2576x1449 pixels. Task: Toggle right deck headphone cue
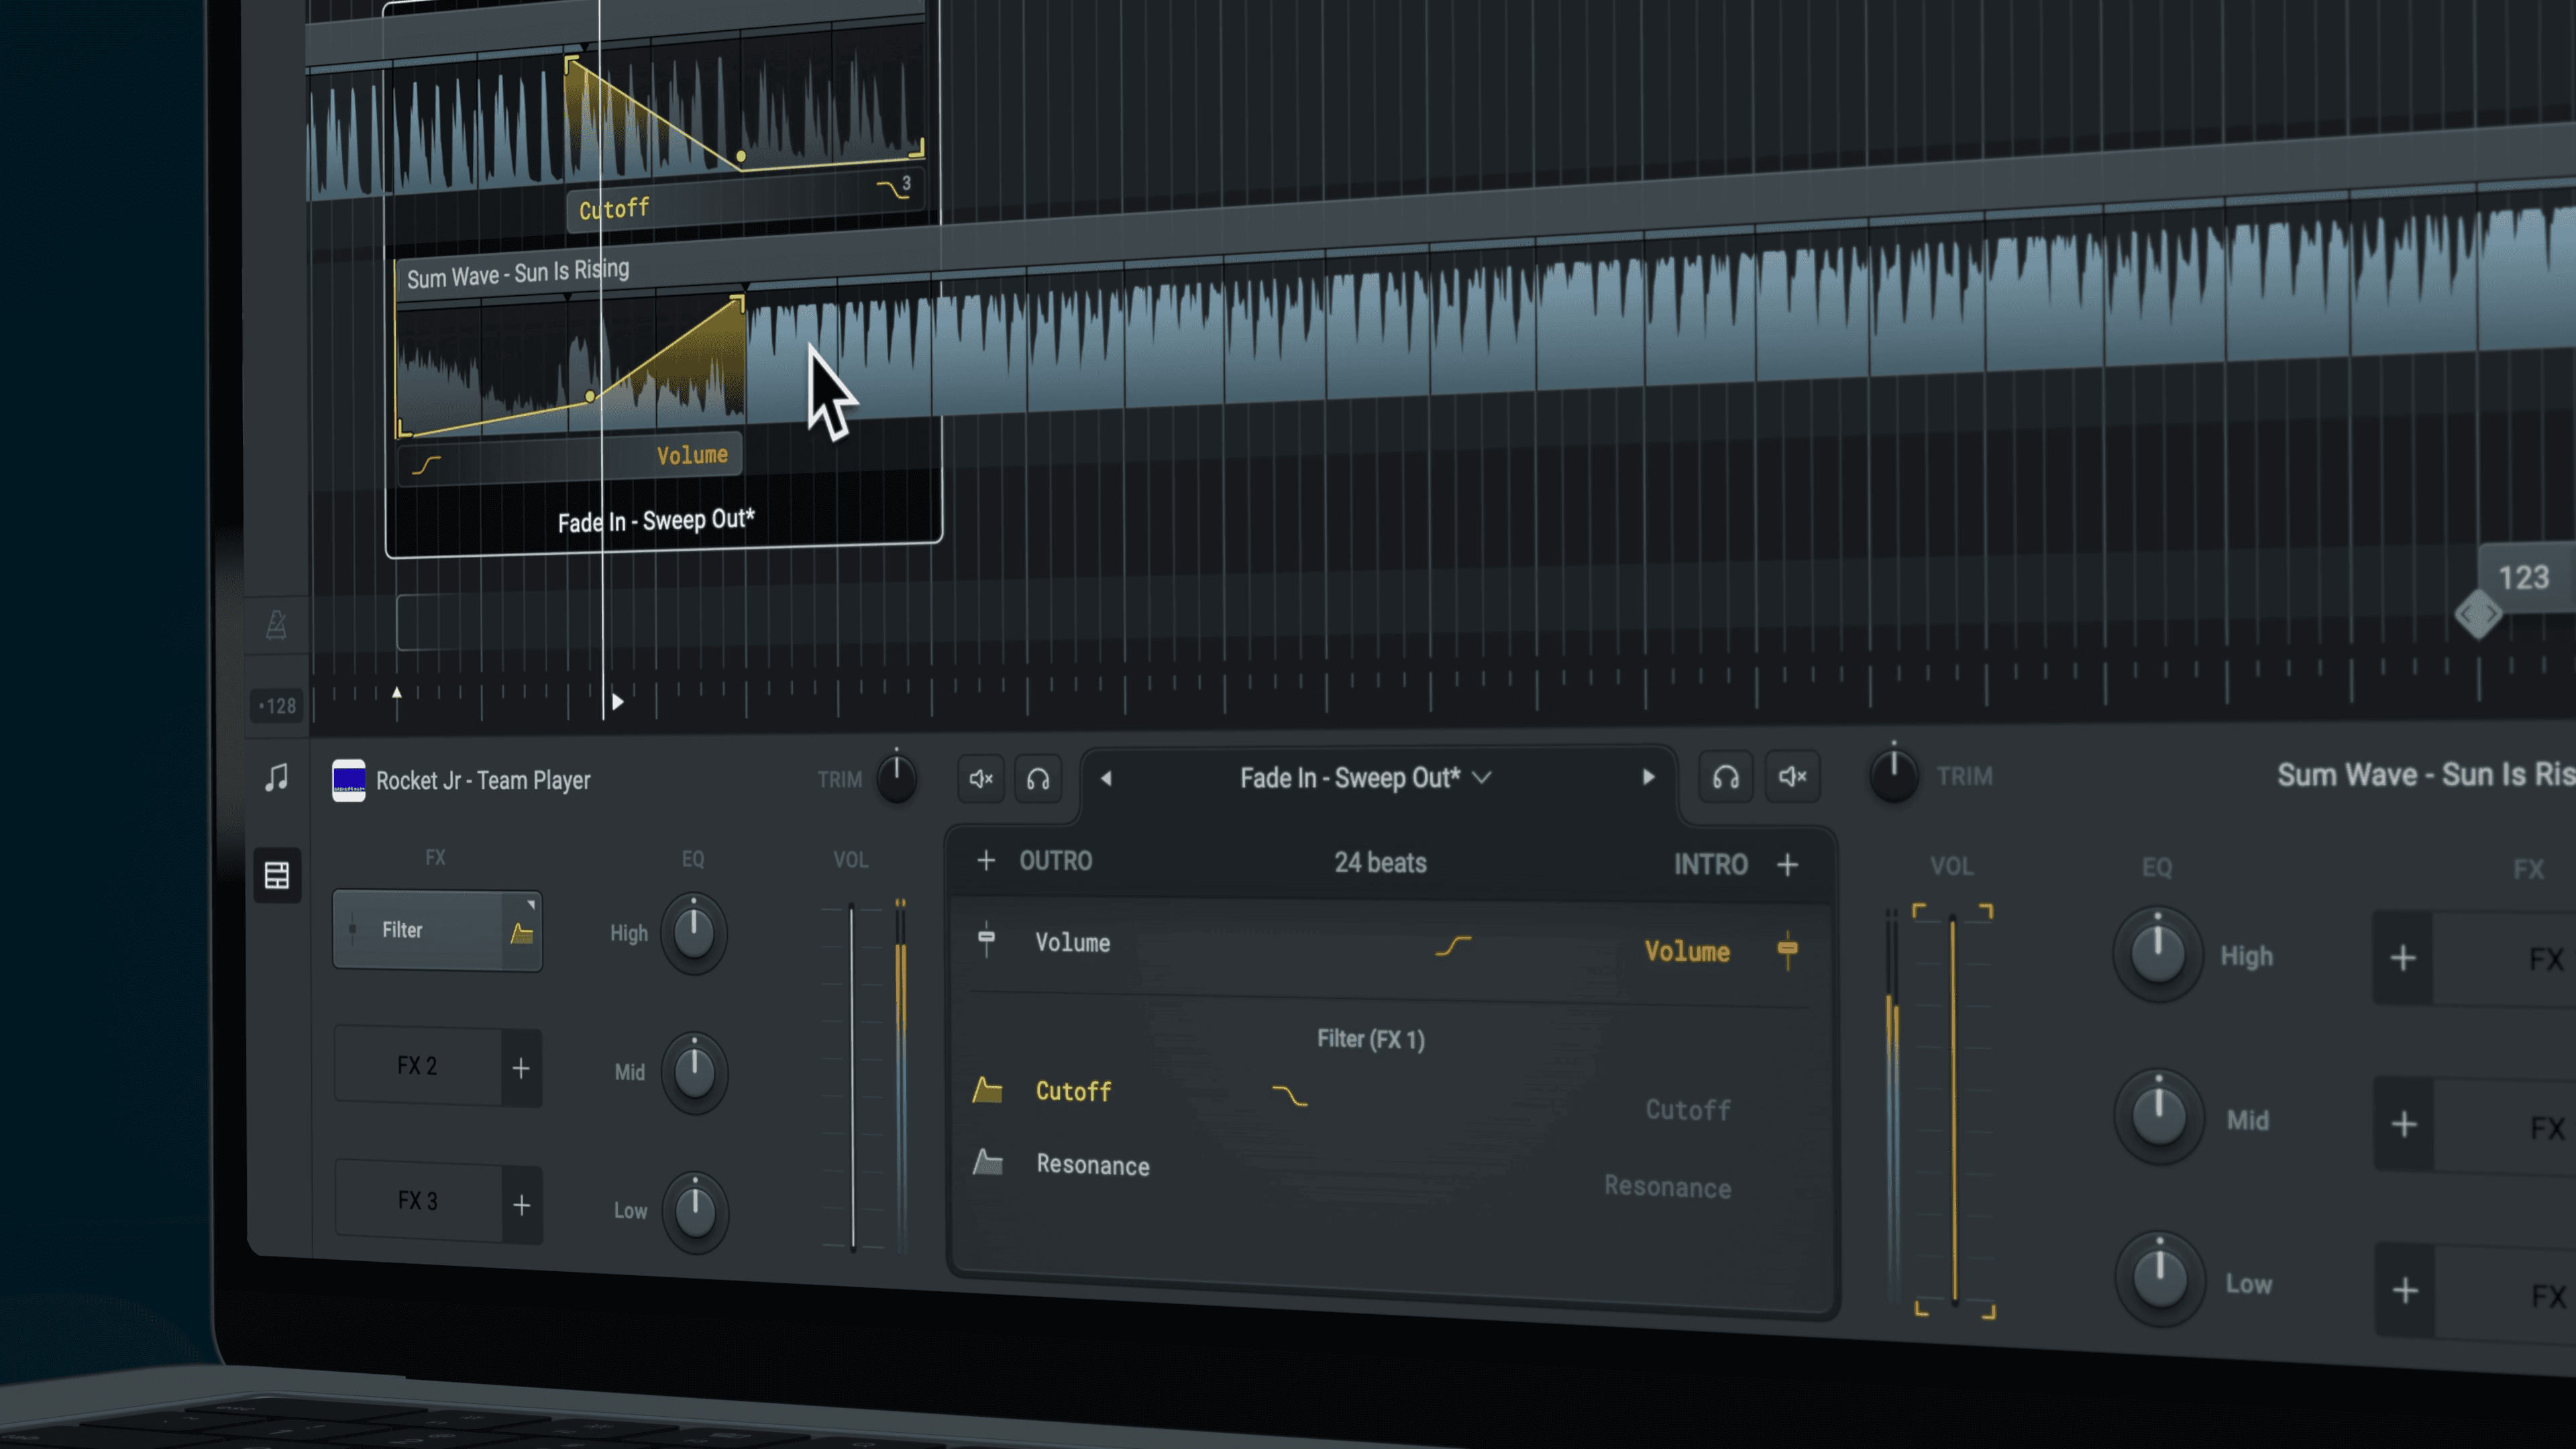click(x=1726, y=777)
